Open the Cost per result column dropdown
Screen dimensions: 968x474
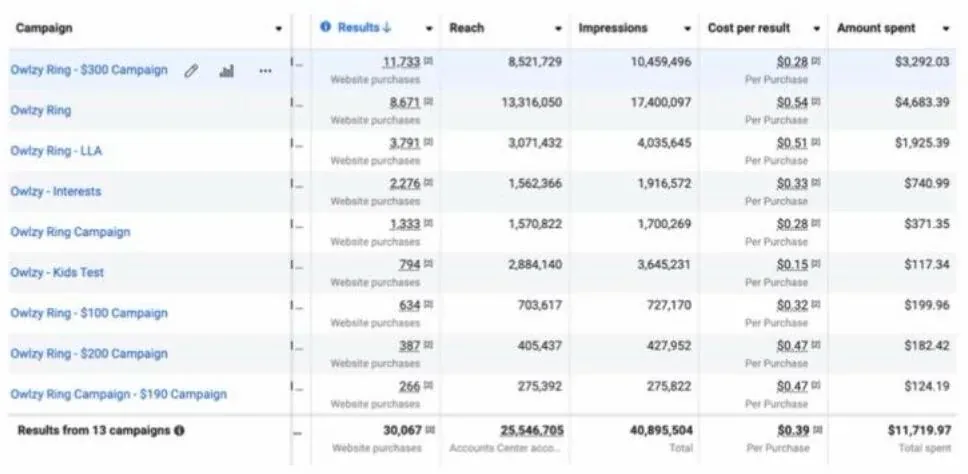tap(817, 29)
